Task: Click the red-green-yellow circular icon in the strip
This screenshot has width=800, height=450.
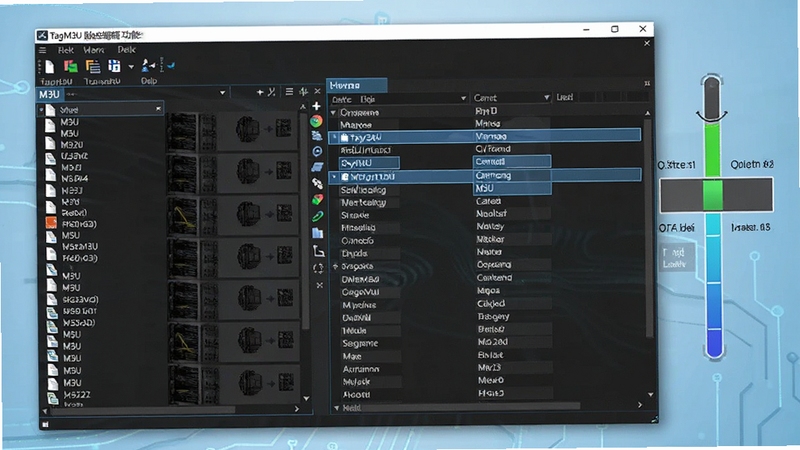Action: 316,121
